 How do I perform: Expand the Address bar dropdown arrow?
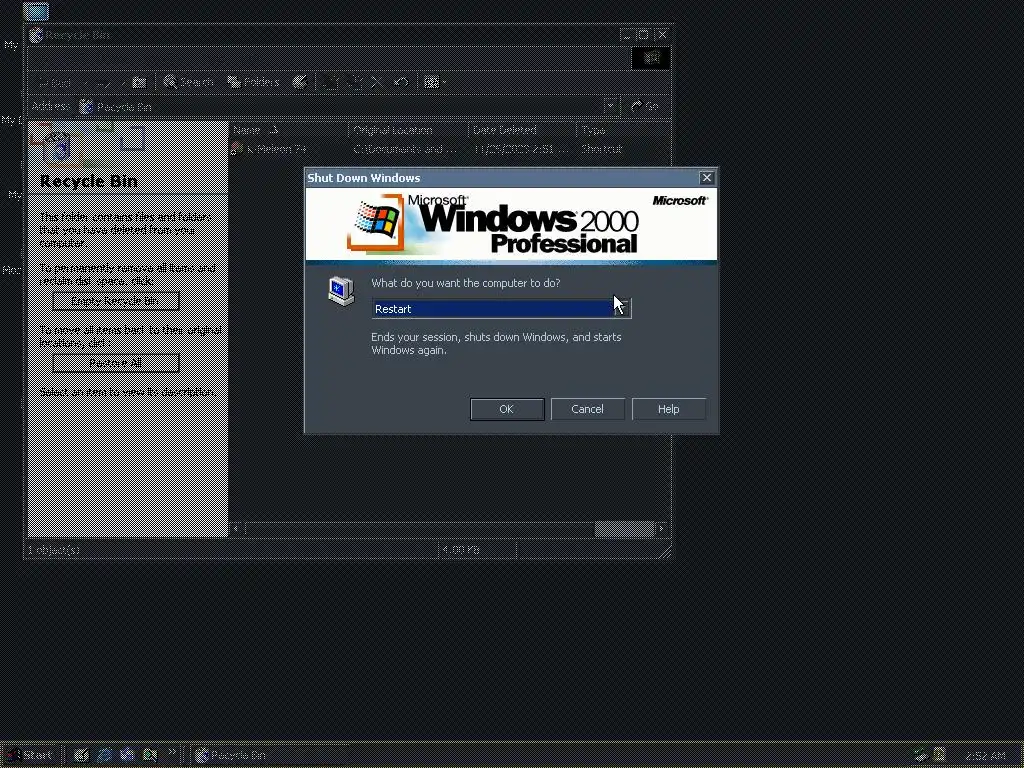coord(611,106)
